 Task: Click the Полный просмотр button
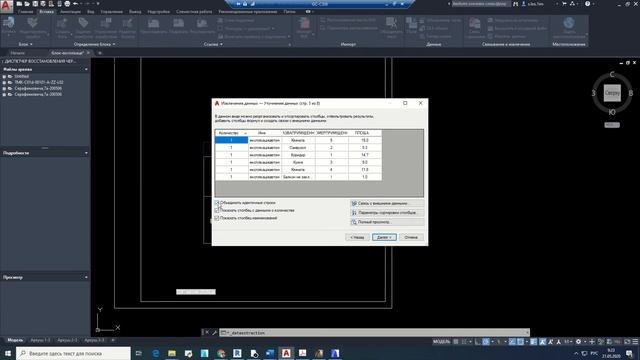tap(387, 222)
